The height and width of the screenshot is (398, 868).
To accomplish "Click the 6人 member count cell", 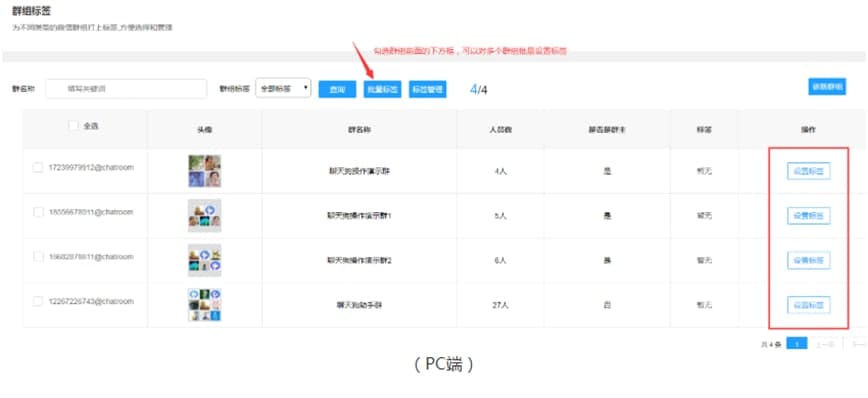I will point(500,260).
